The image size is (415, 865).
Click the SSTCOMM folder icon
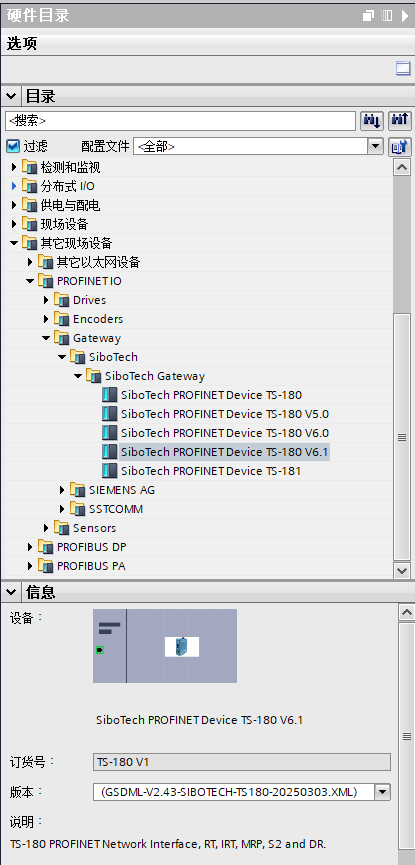(78, 509)
